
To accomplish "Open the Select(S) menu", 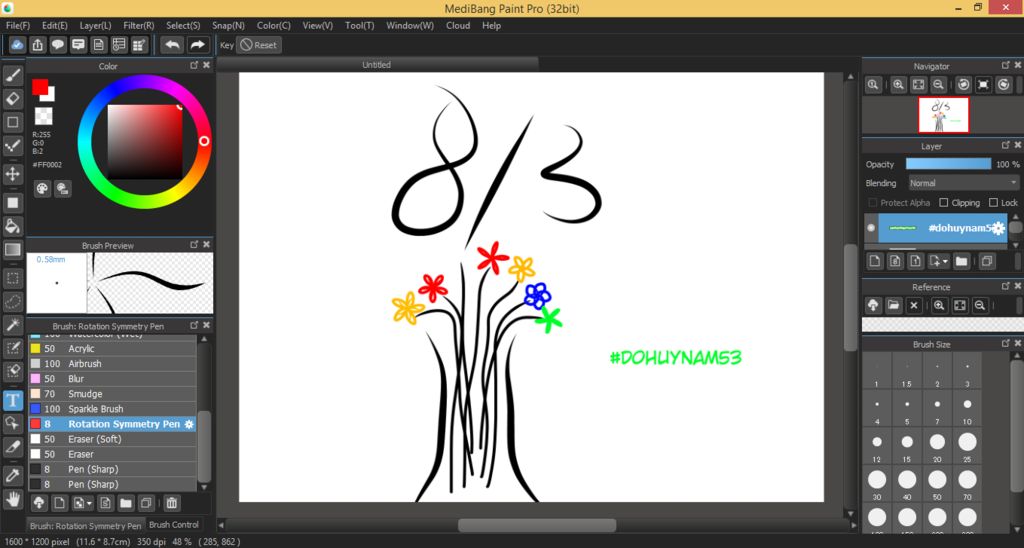I will click(183, 25).
